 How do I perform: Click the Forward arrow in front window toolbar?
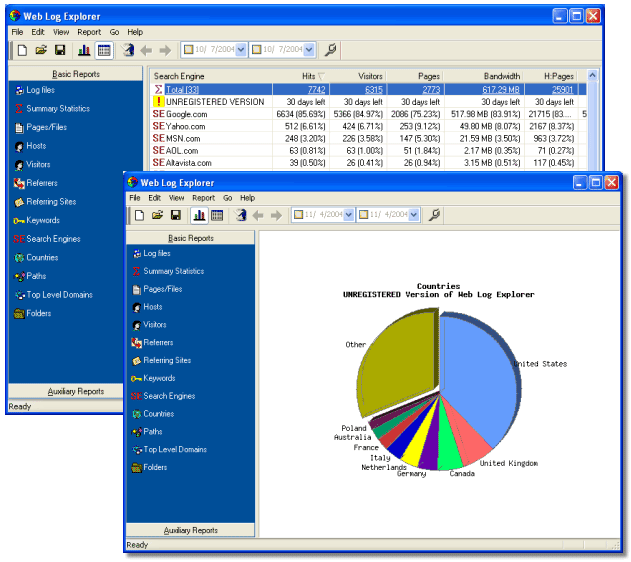pos(276,215)
